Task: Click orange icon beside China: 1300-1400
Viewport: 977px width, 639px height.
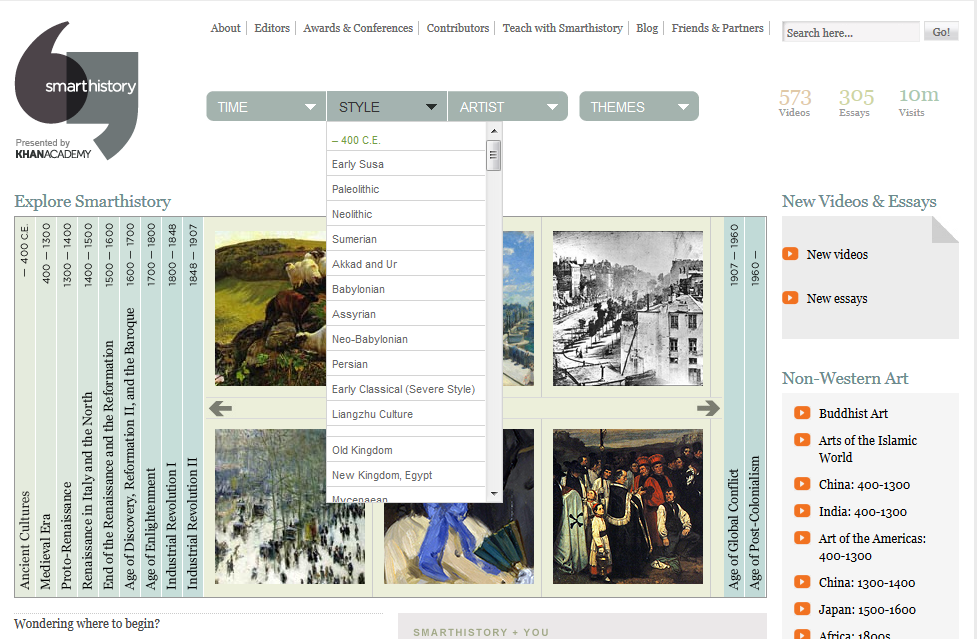Action: click(802, 582)
